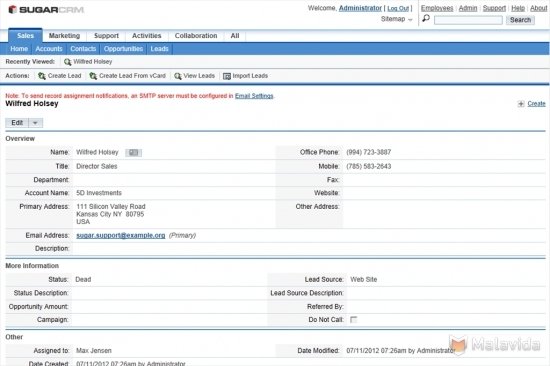Click the Web Site lead source value
Image resolution: width=550 pixels, height=366 pixels.
363,280
